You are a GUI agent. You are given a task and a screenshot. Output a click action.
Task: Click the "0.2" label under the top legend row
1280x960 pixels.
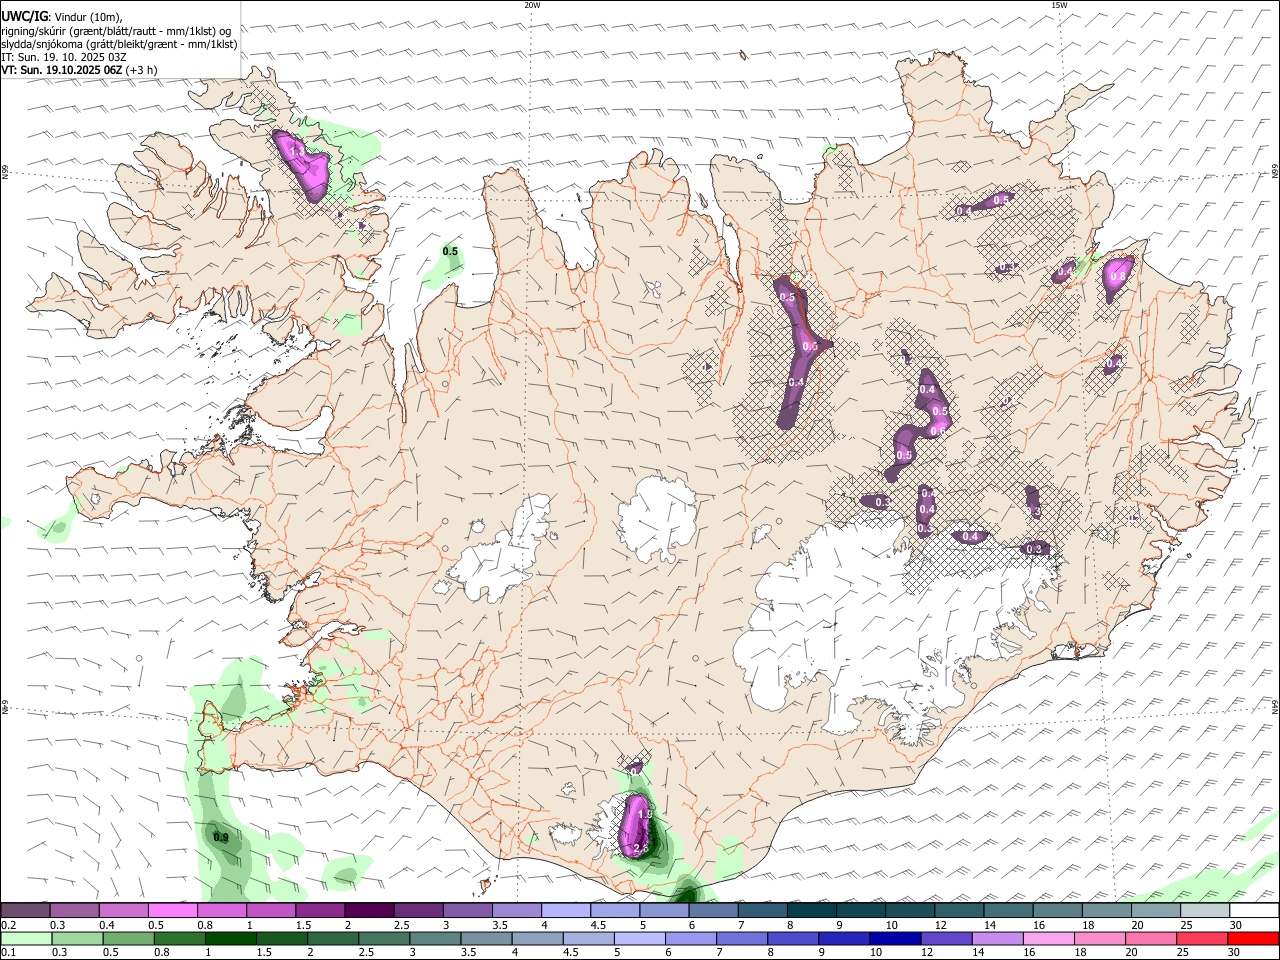[9, 925]
